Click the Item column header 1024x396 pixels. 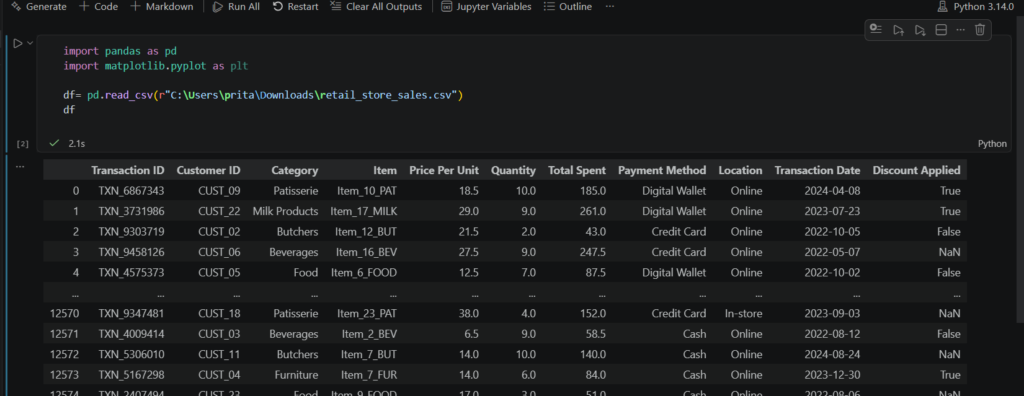385,170
